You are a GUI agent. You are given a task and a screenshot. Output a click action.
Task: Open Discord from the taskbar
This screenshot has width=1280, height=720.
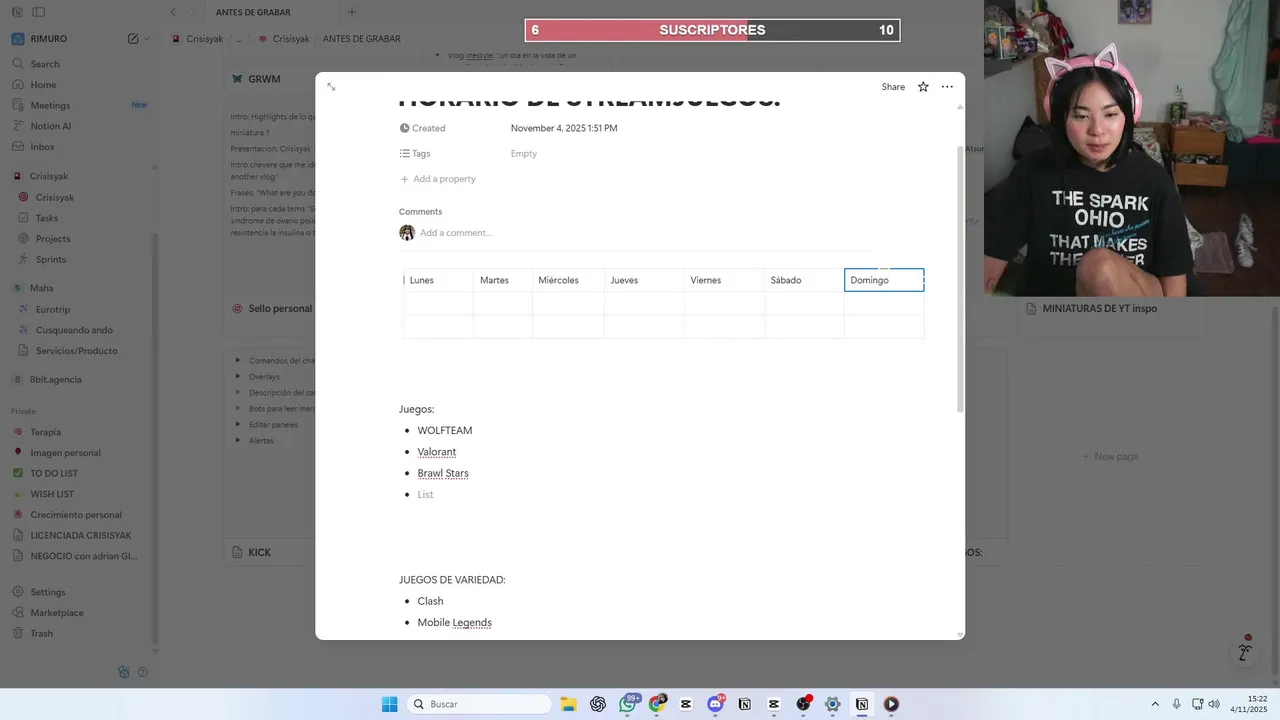point(716,704)
